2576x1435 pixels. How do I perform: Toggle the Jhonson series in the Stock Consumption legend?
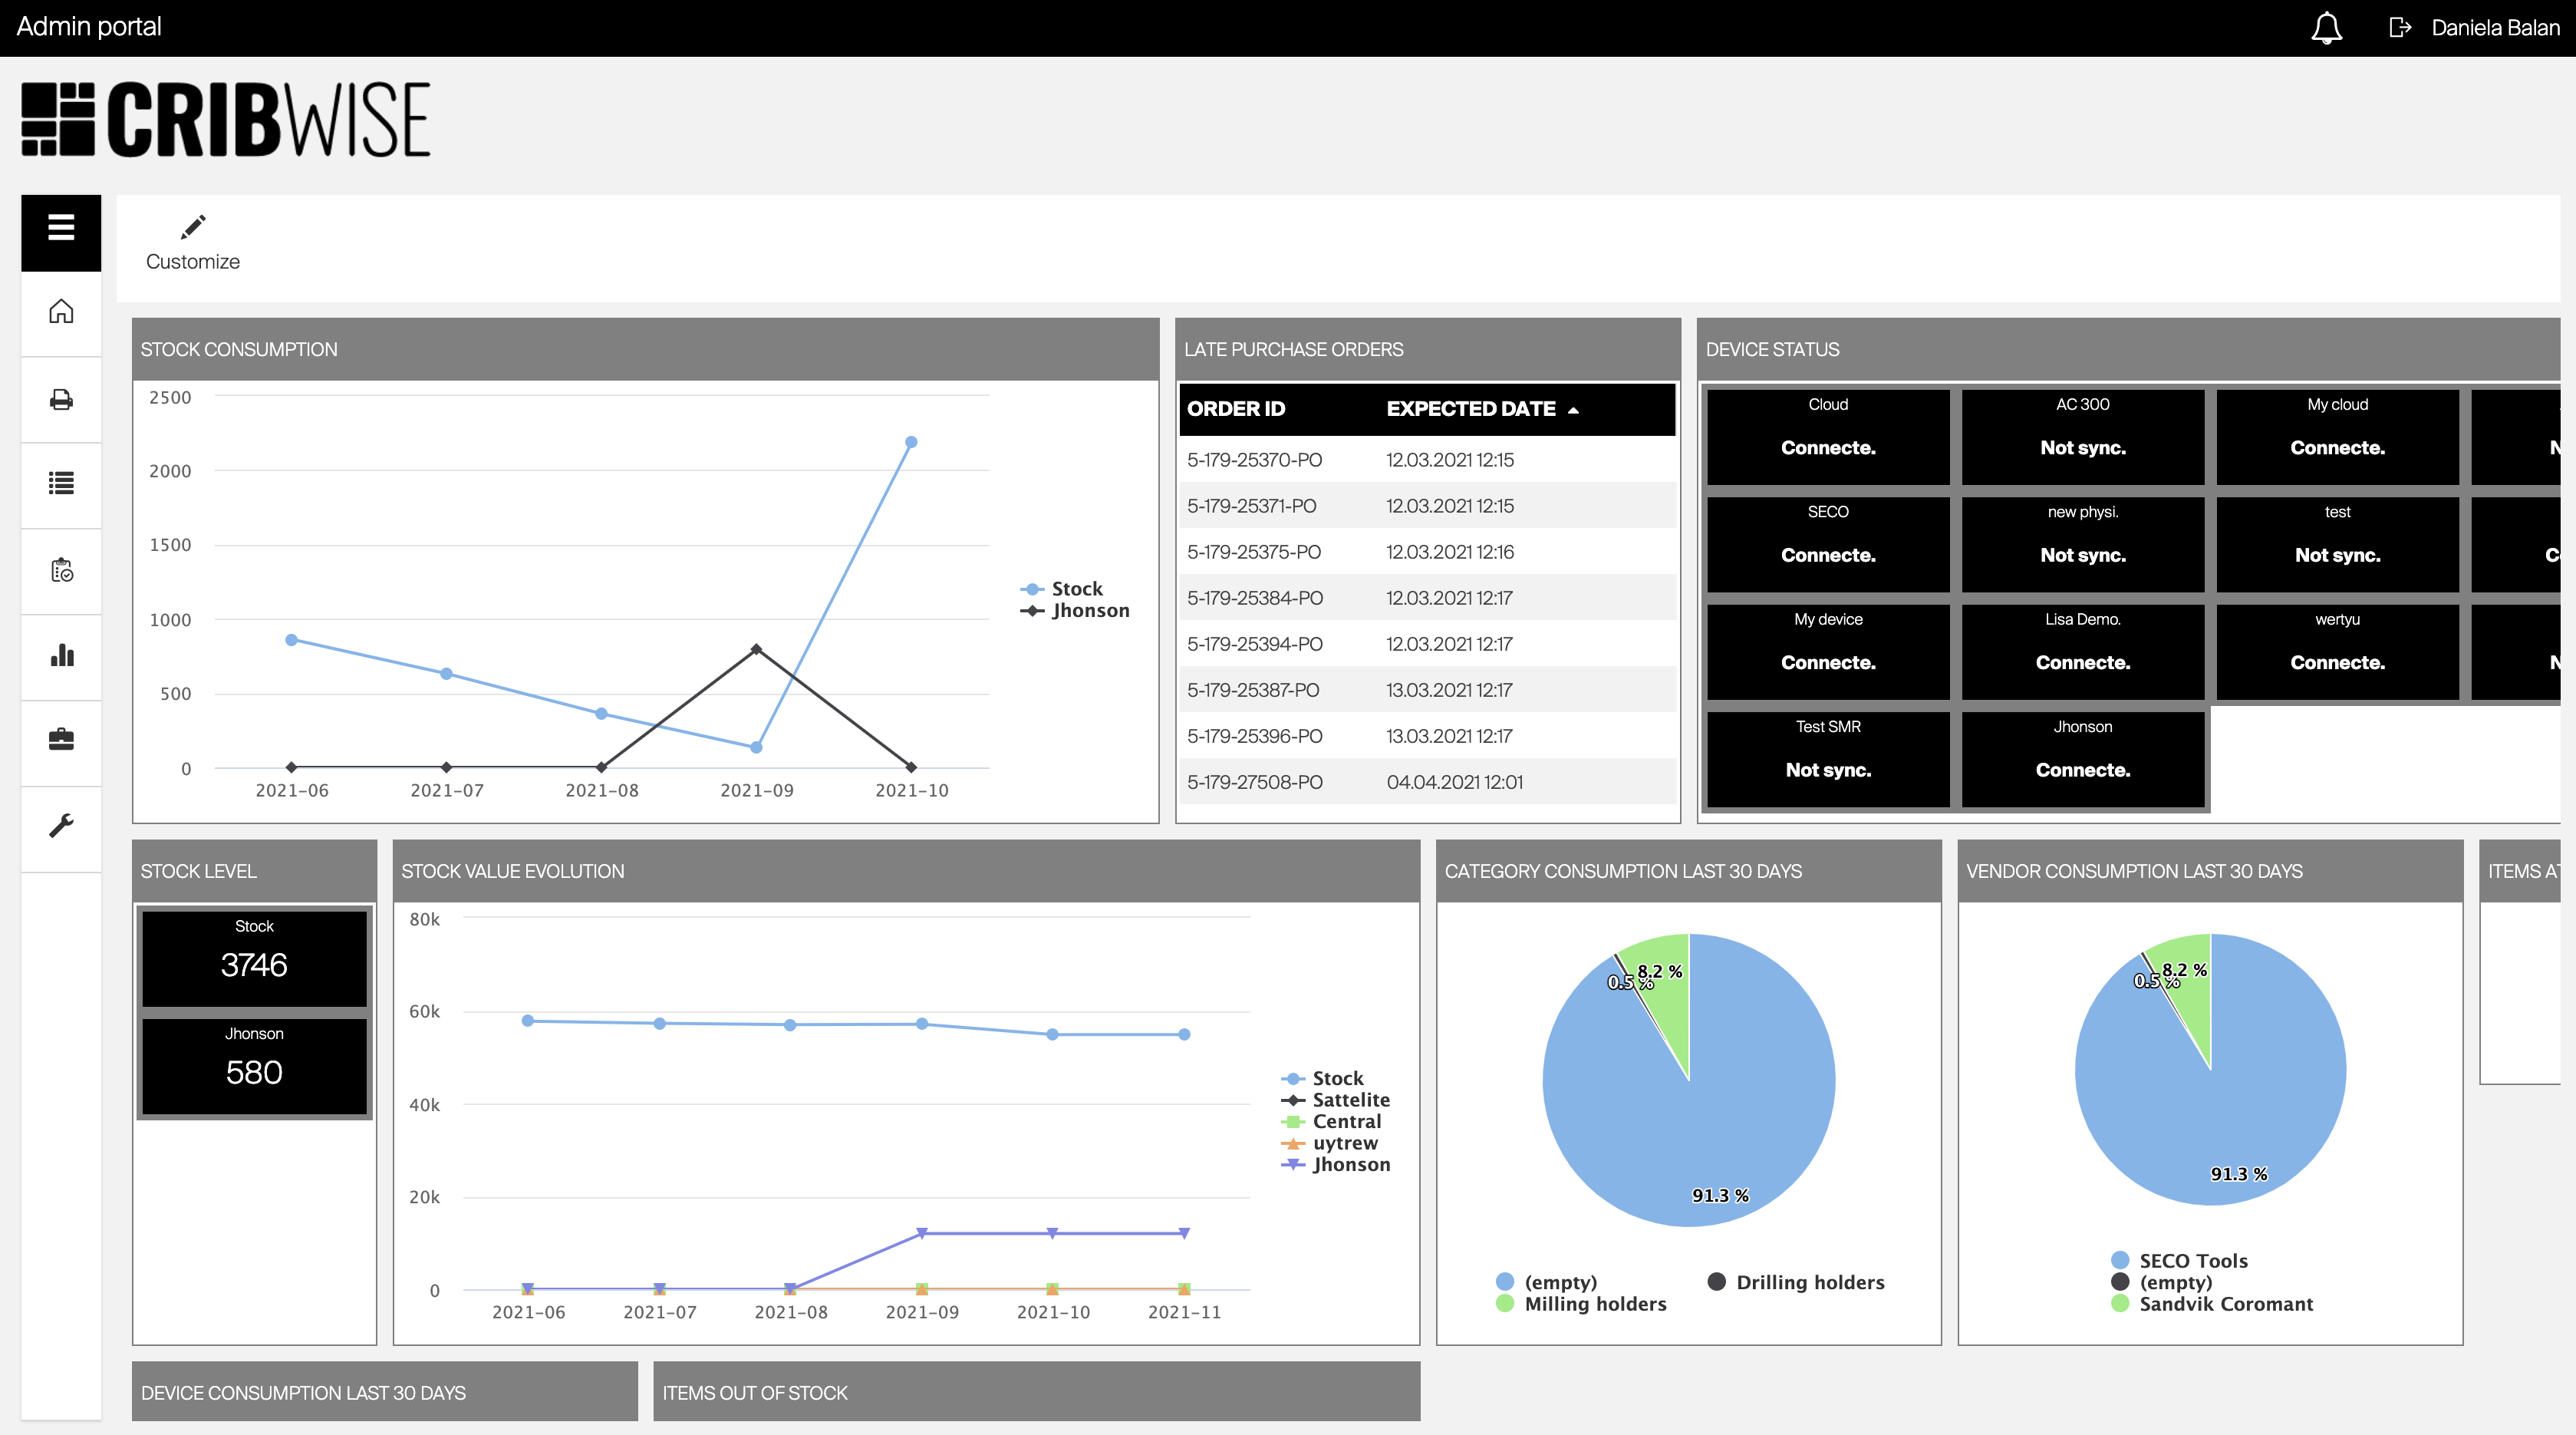point(1089,611)
